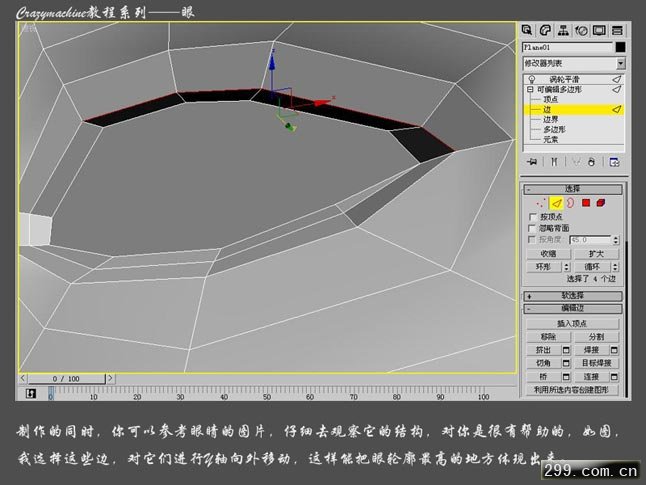Collapse 可编辑多边形 tree node
The image size is (646, 485).
(530, 89)
